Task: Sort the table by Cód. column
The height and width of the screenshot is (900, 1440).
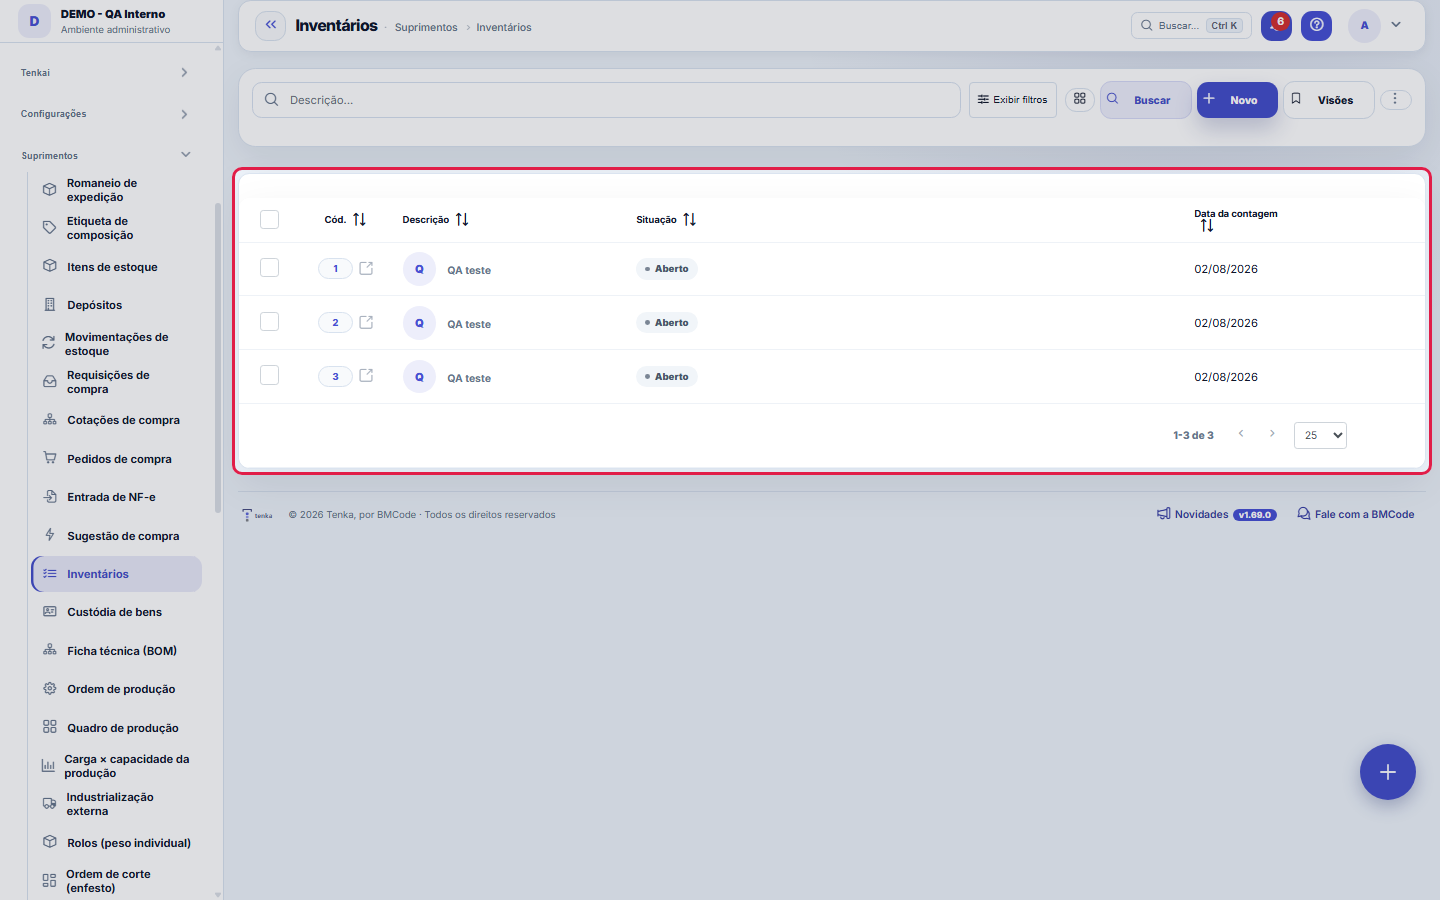Action: [x=359, y=220]
